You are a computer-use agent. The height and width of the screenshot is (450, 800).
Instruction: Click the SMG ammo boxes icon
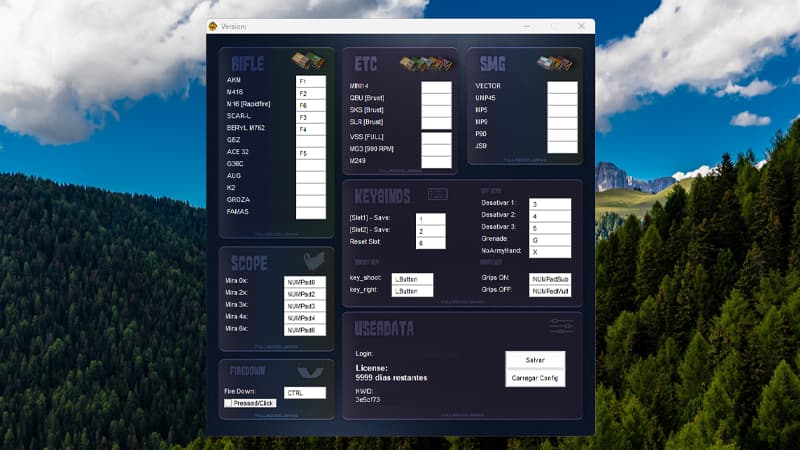pyautogui.click(x=555, y=63)
